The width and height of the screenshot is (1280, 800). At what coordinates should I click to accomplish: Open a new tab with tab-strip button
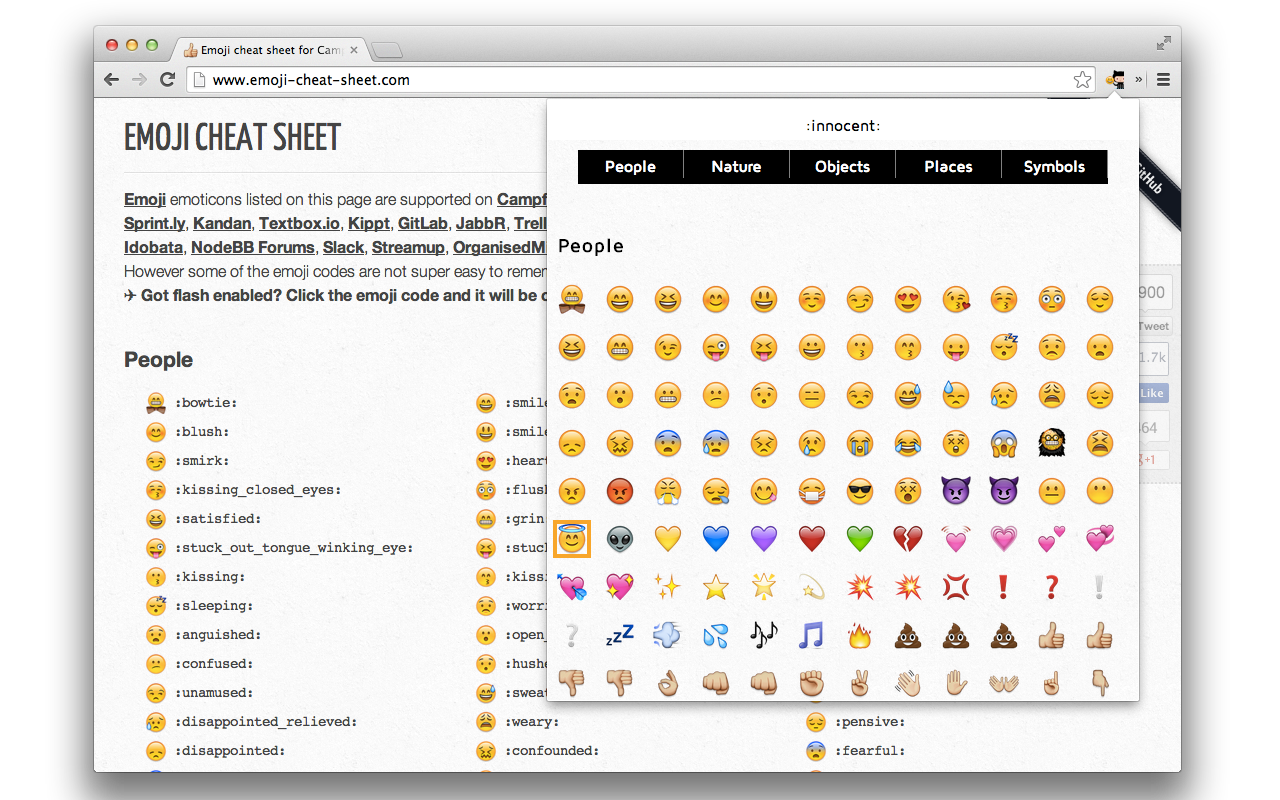(387, 50)
